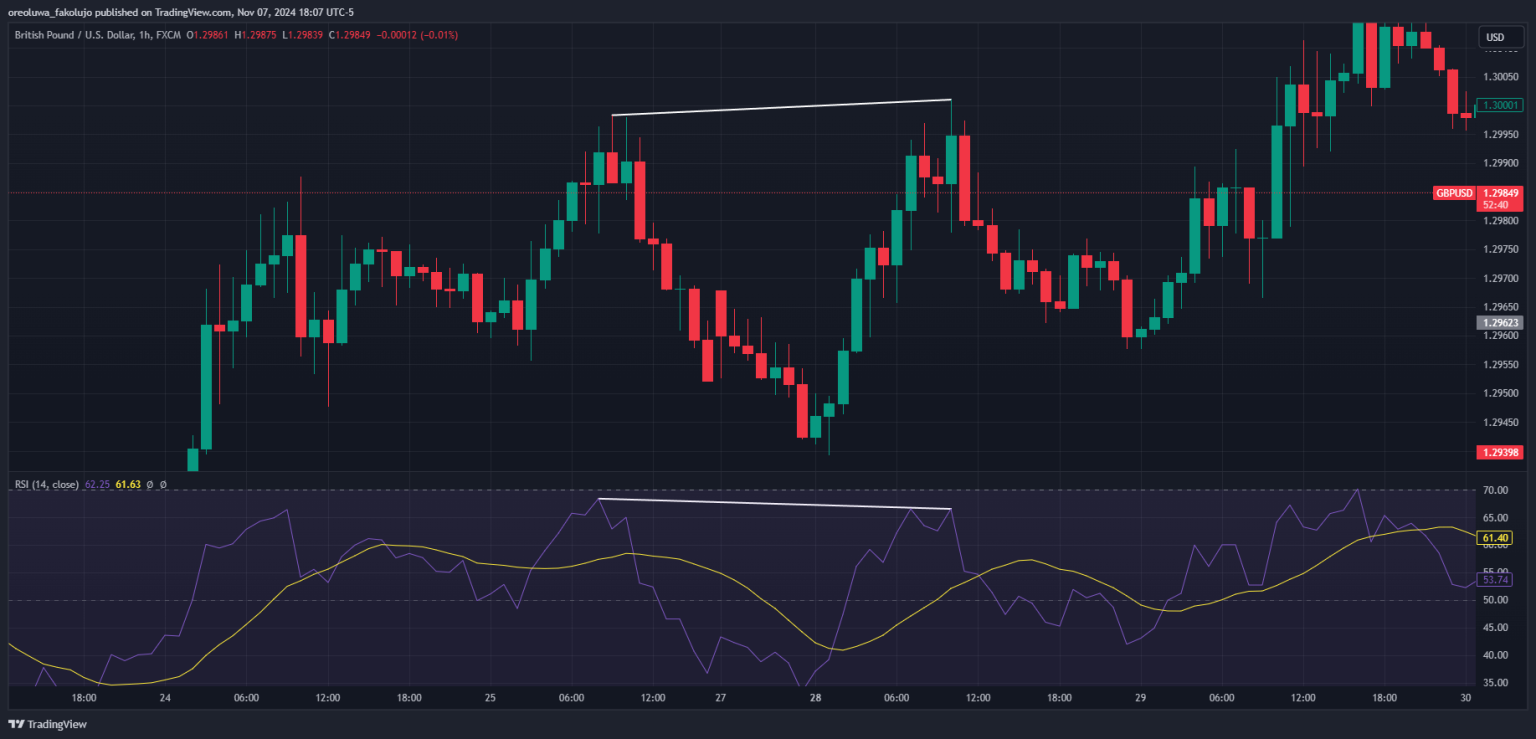This screenshot has height=739, width=1536.
Task: Toggle the second Ø icon in the RSI legend
Action: click(x=163, y=484)
